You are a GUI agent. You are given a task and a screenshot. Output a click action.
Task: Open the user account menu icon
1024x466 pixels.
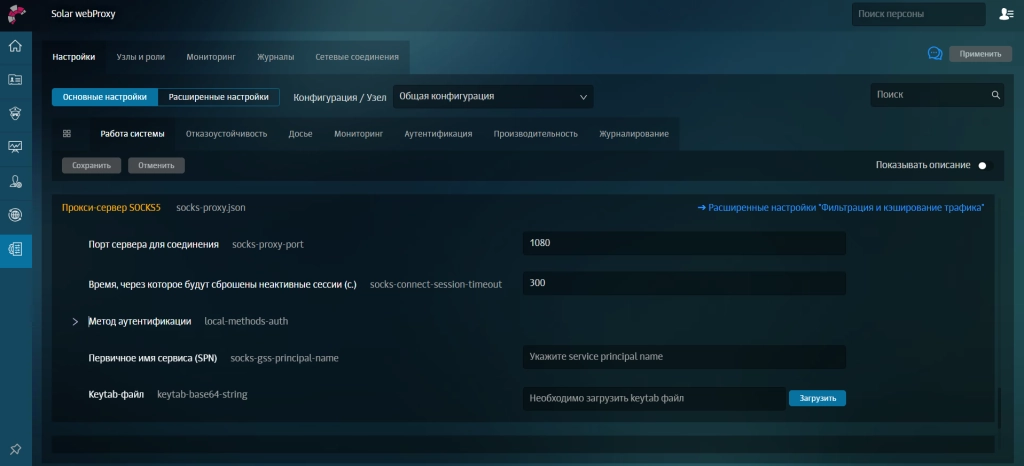click(x=1006, y=14)
